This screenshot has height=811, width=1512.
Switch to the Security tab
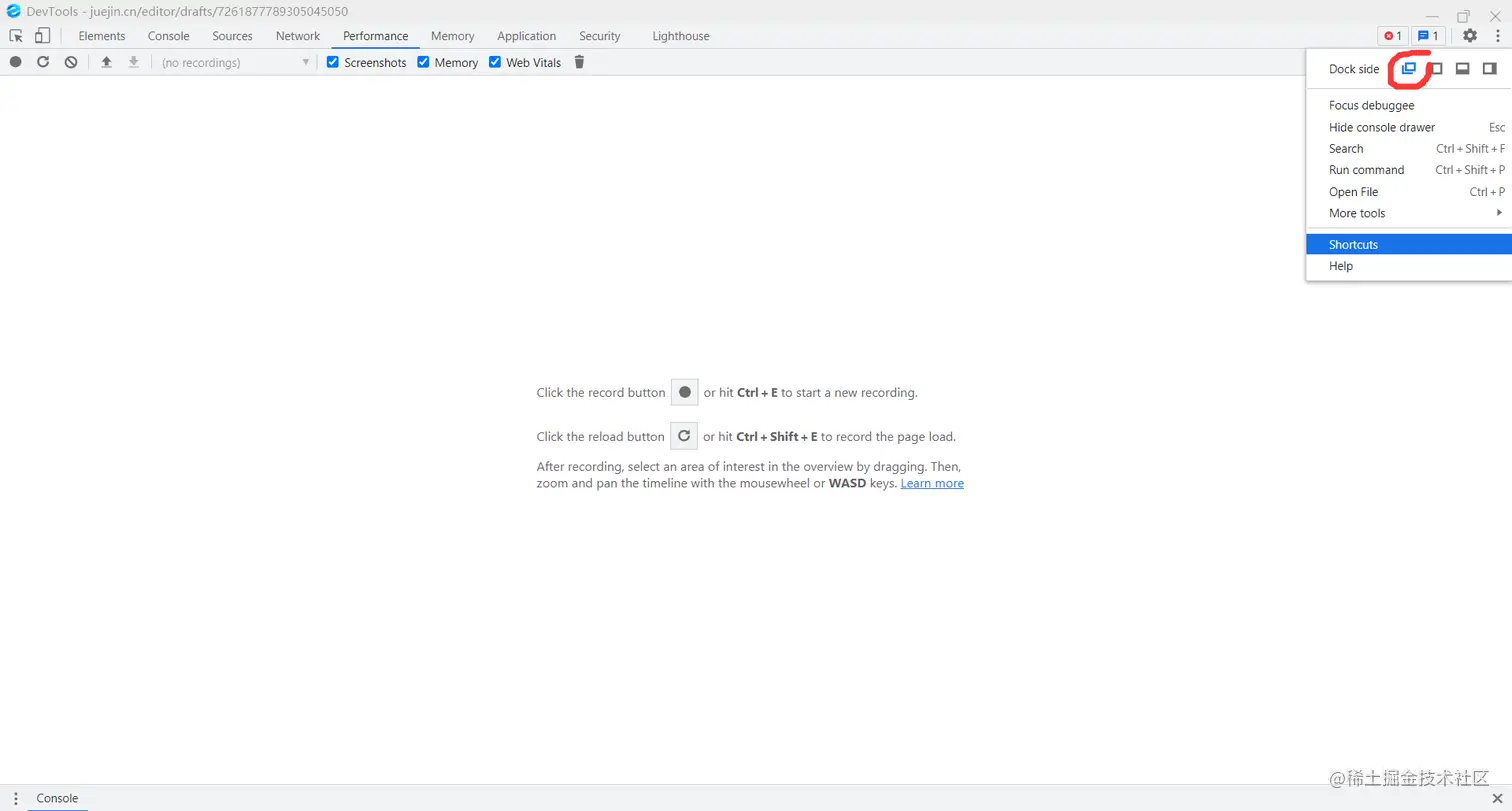coord(600,36)
